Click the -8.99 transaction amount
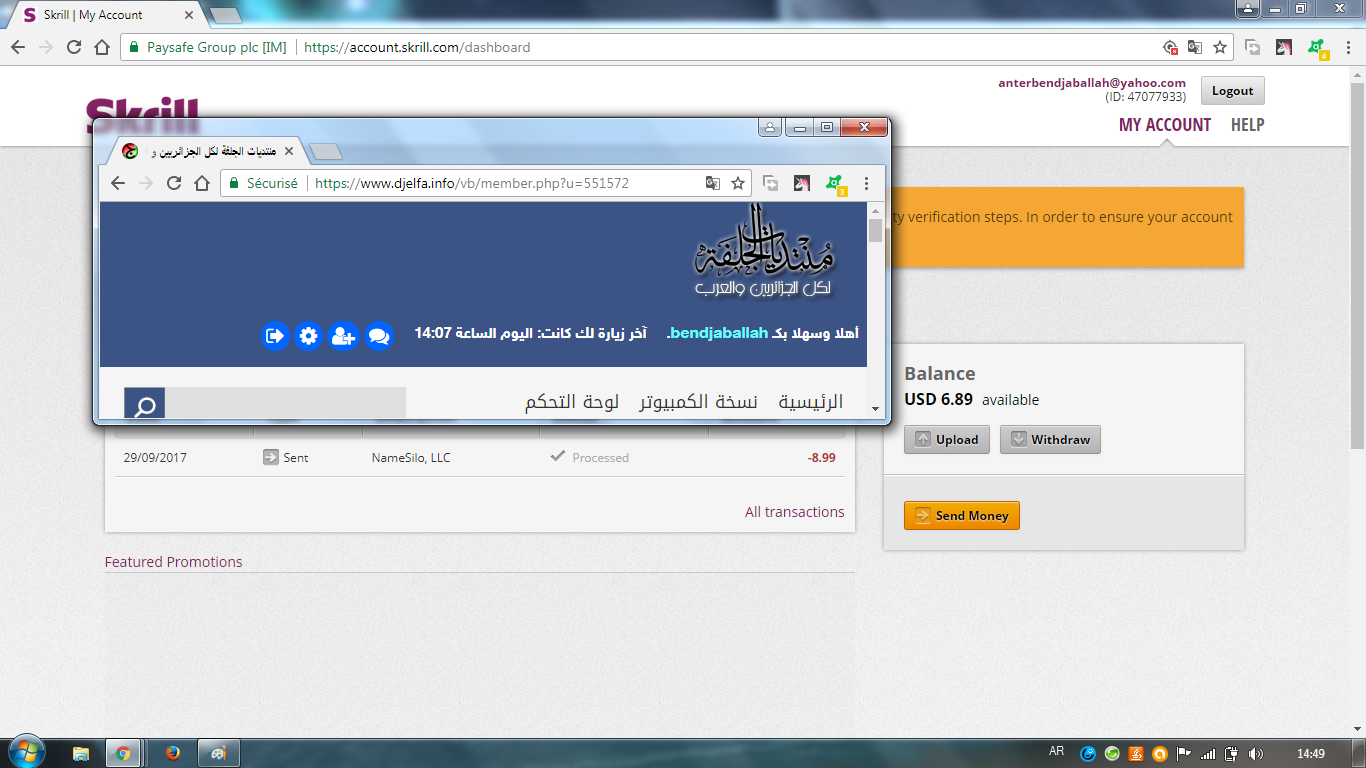The height and width of the screenshot is (768, 1366). click(x=821, y=457)
